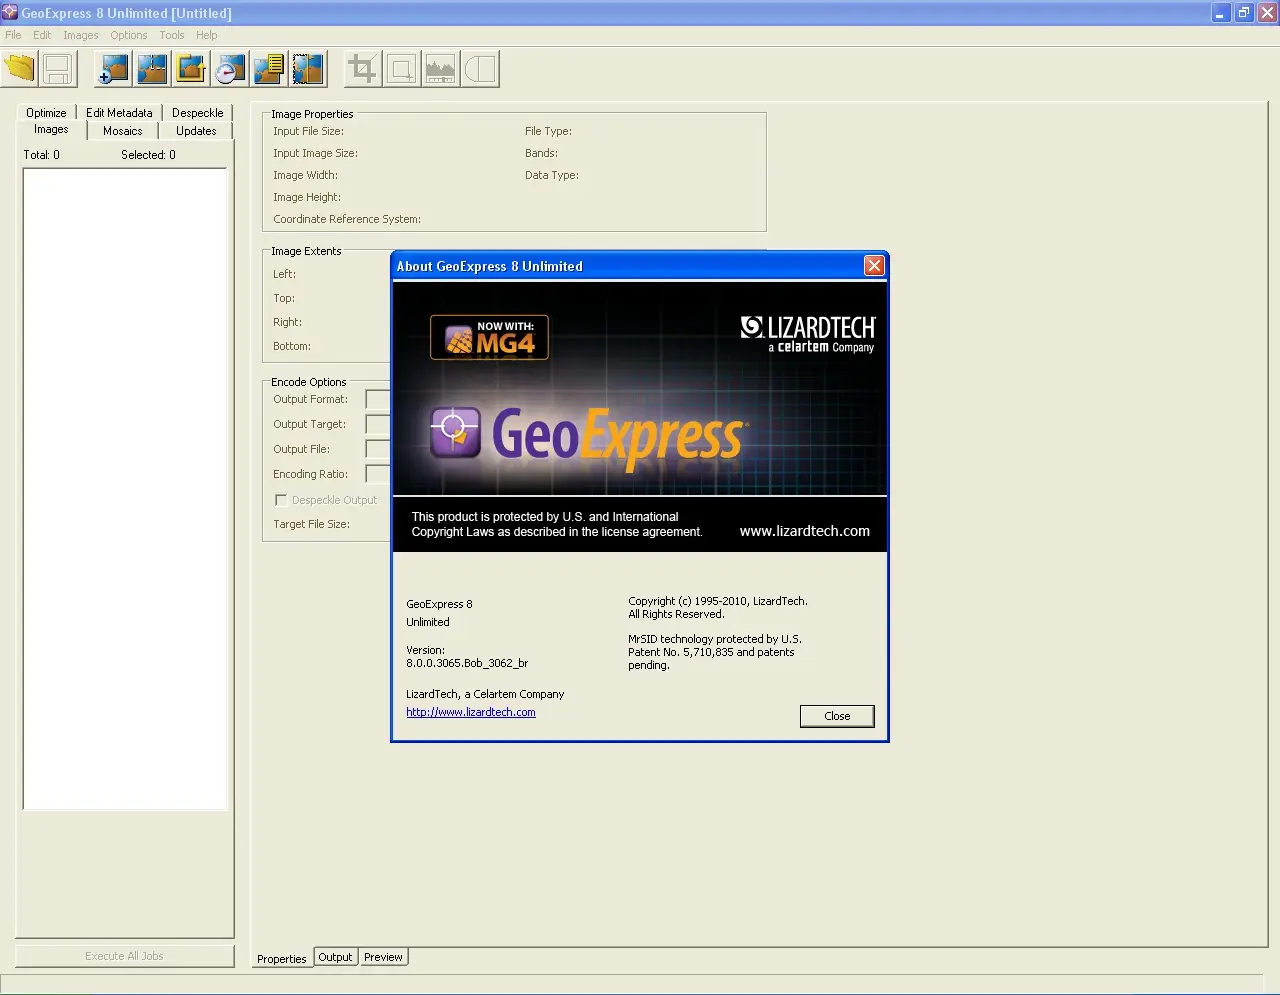Click the image icon with the gauge dial
The width and height of the screenshot is (1280, 995).
coord(230,69)
